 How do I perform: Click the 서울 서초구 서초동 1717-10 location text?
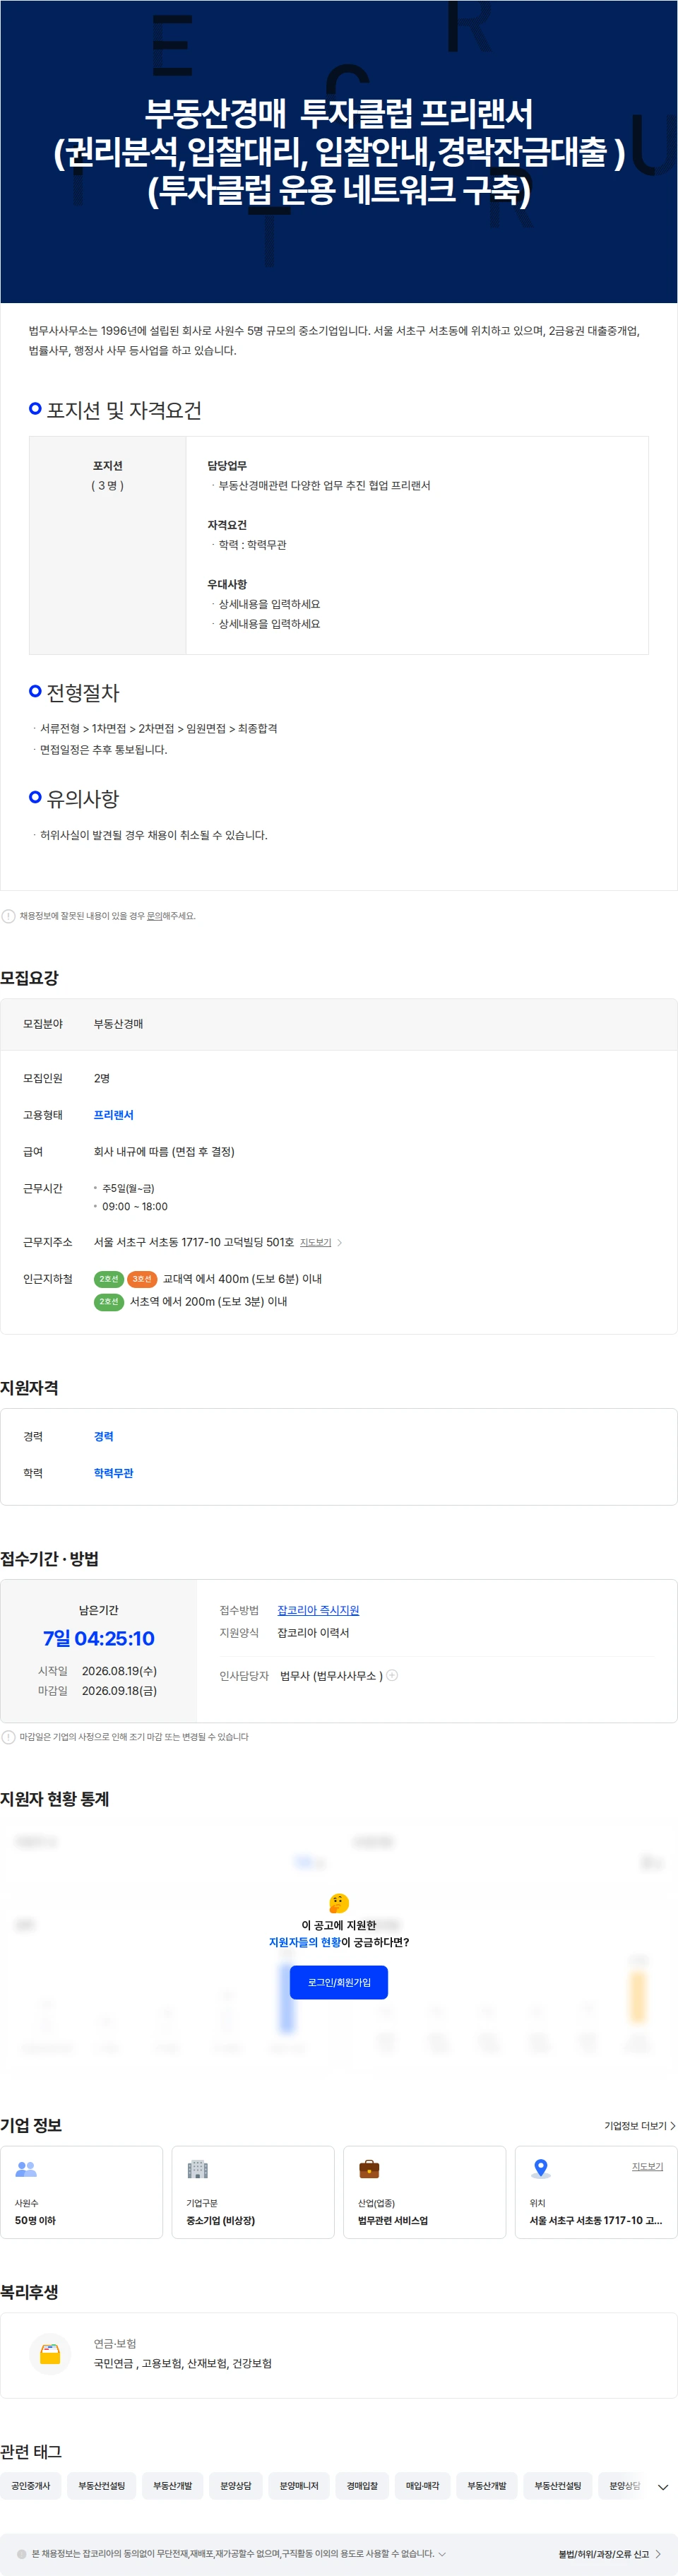[x=595, y=2221]
